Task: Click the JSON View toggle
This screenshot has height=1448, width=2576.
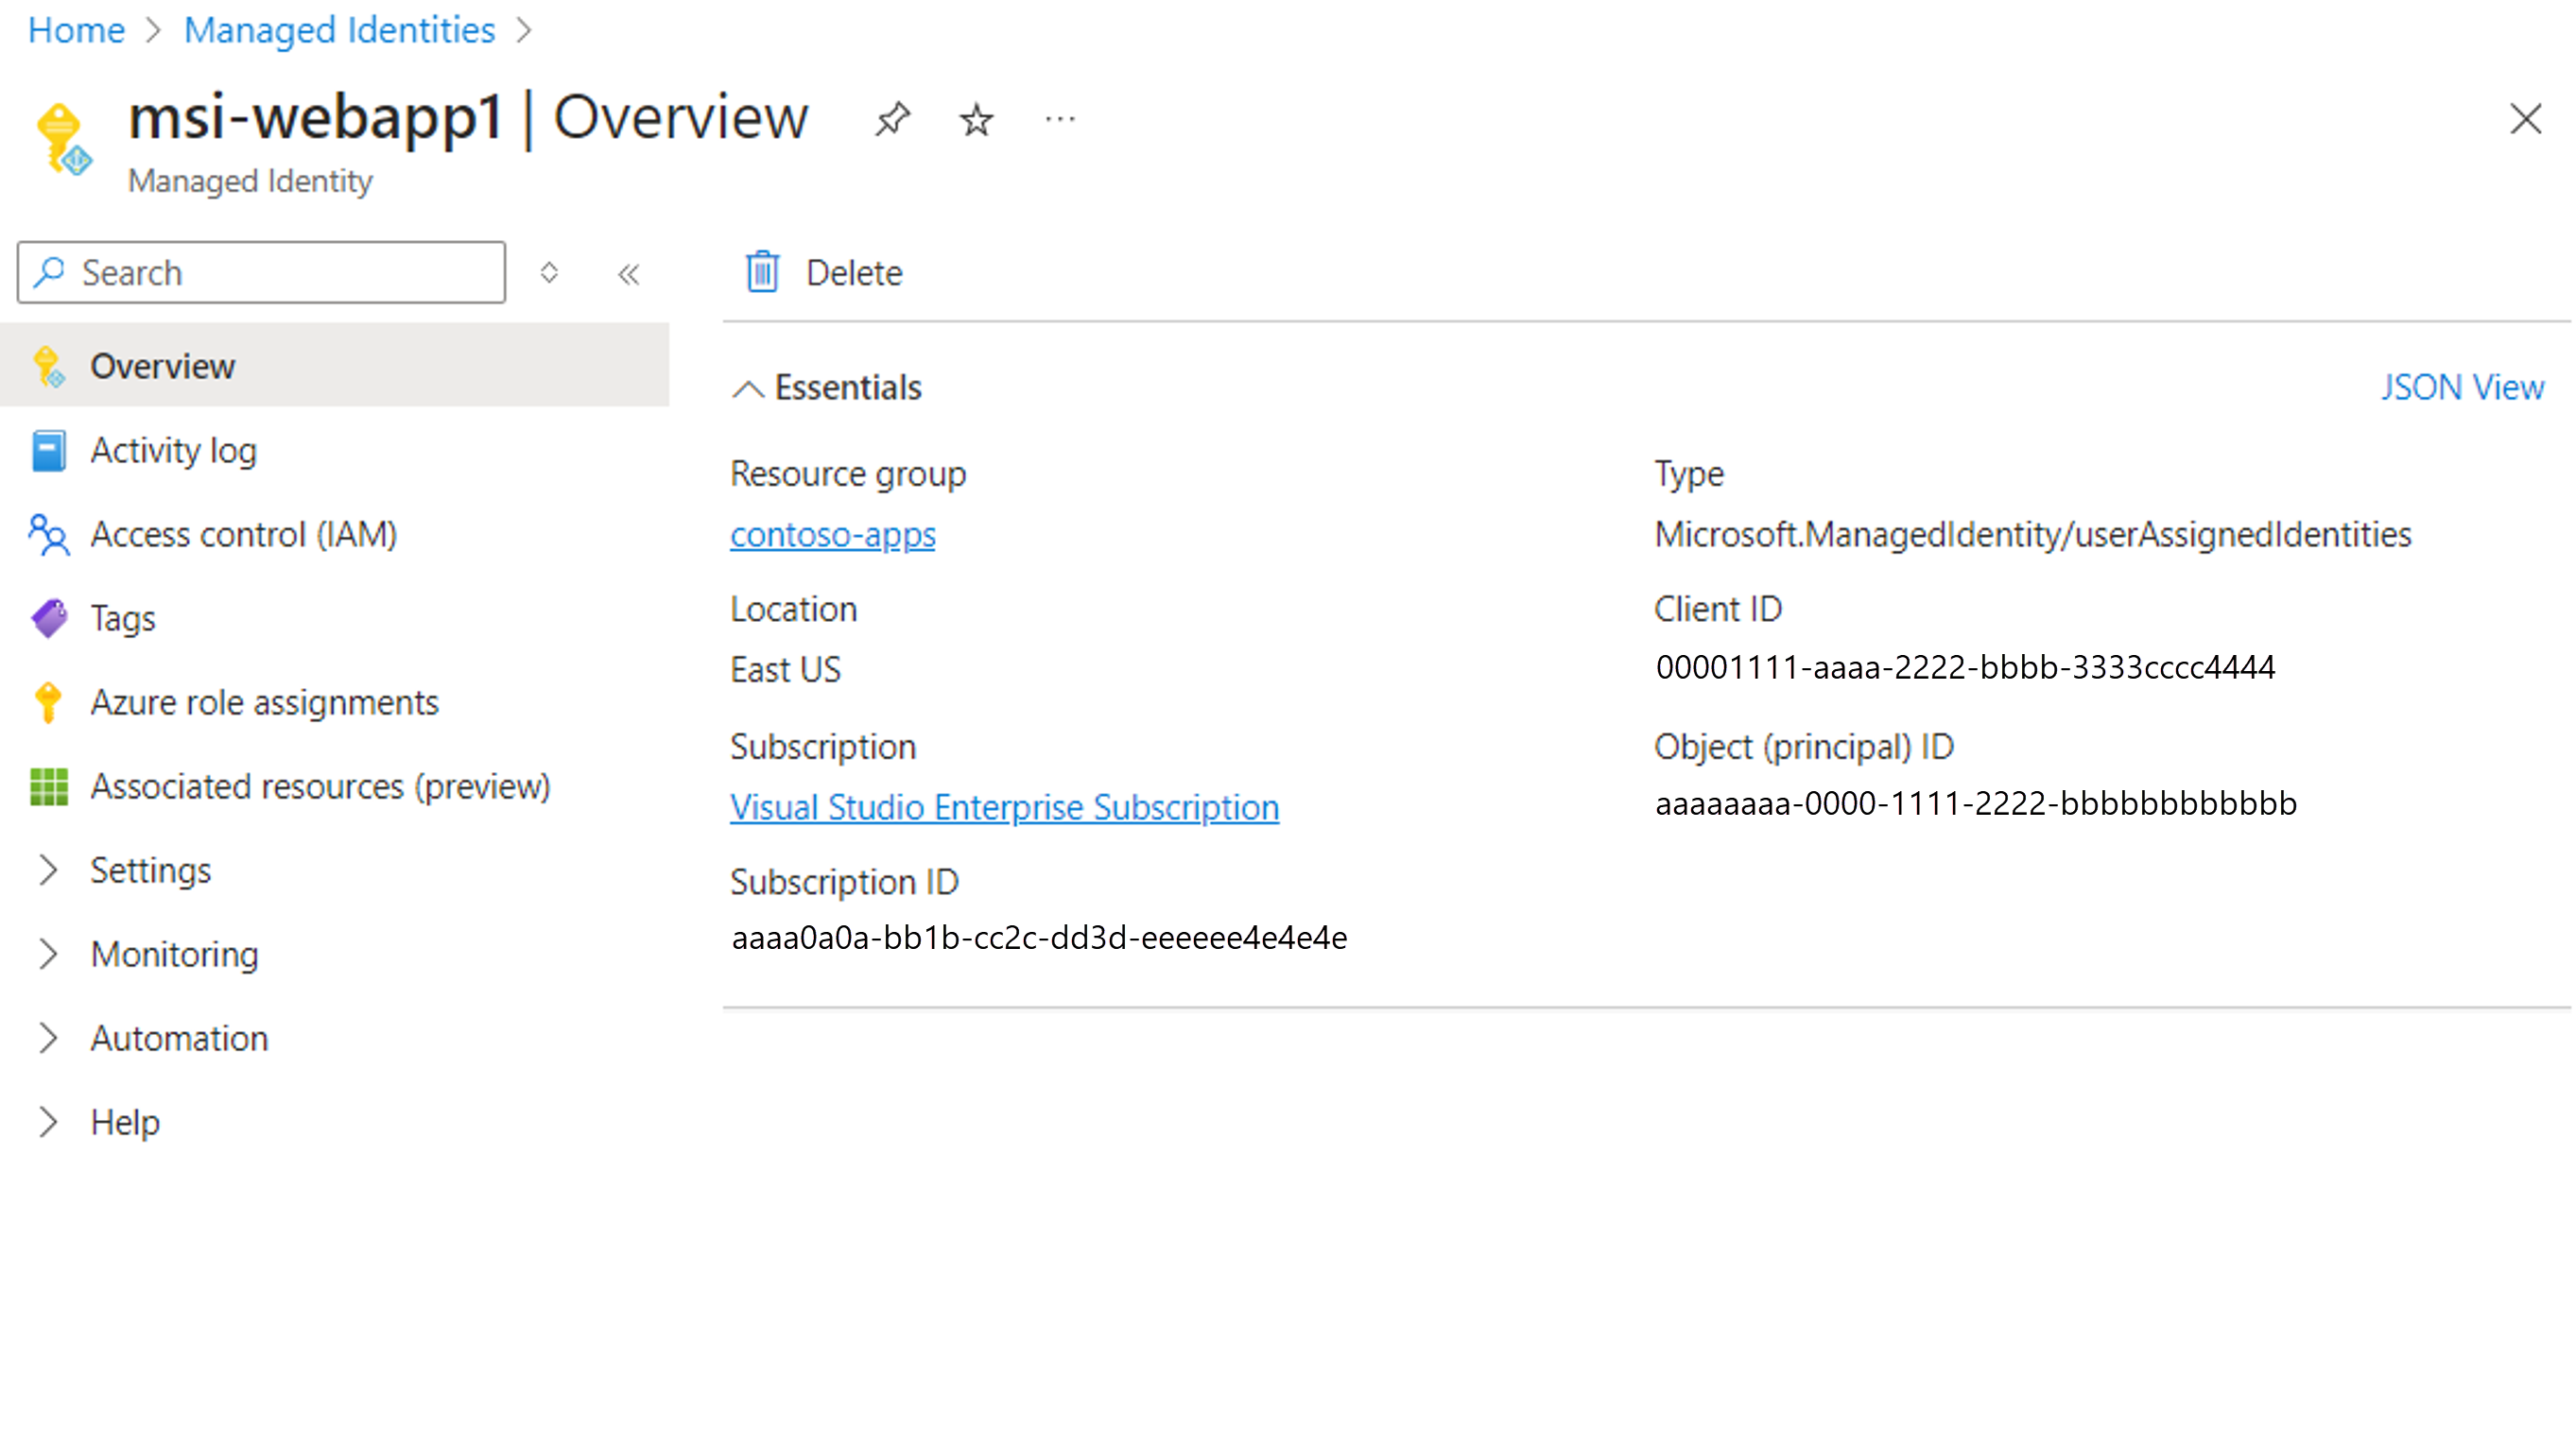Action: pyautogui.click(x=2464, y=388)
